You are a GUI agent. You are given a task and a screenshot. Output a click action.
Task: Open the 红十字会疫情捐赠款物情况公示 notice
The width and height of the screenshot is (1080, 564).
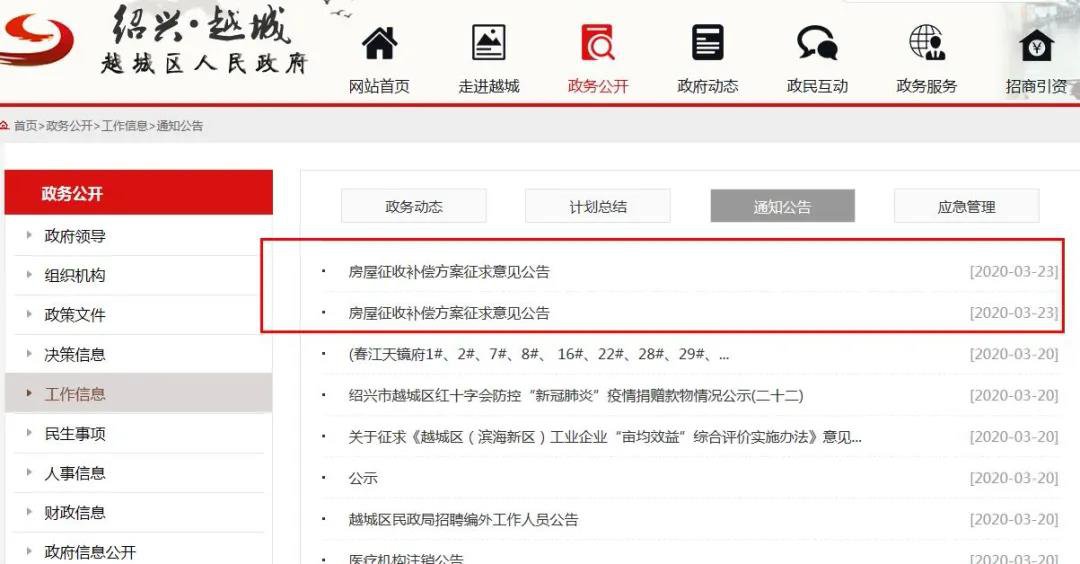click(x=576, y=396)
